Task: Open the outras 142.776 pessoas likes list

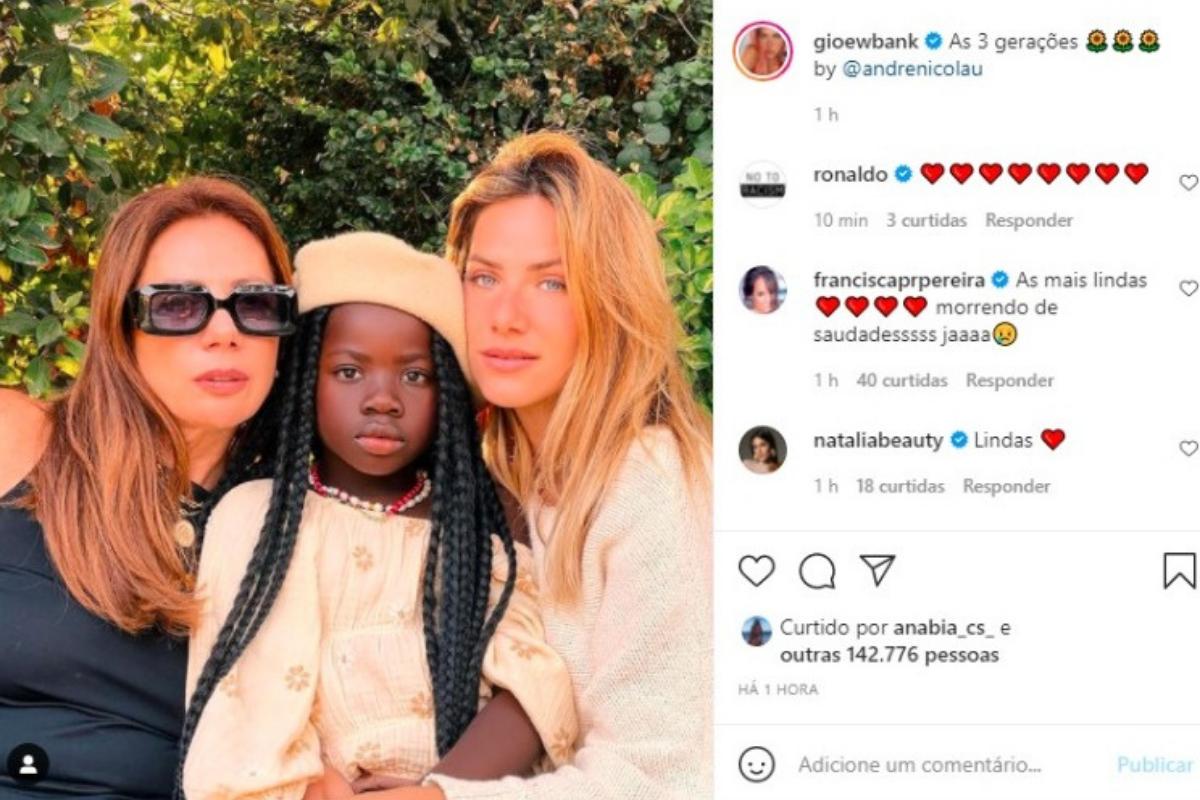Action: [889, 656]
